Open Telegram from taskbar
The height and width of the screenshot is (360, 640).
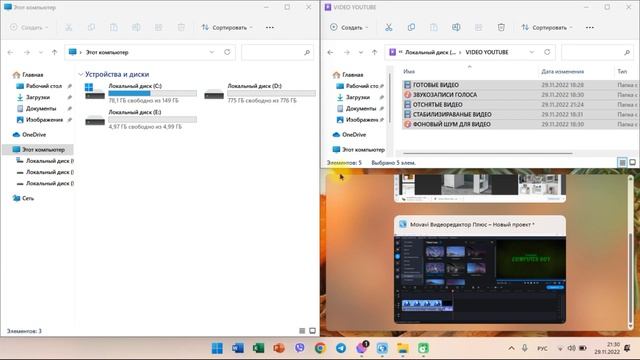tap(341, 348)
